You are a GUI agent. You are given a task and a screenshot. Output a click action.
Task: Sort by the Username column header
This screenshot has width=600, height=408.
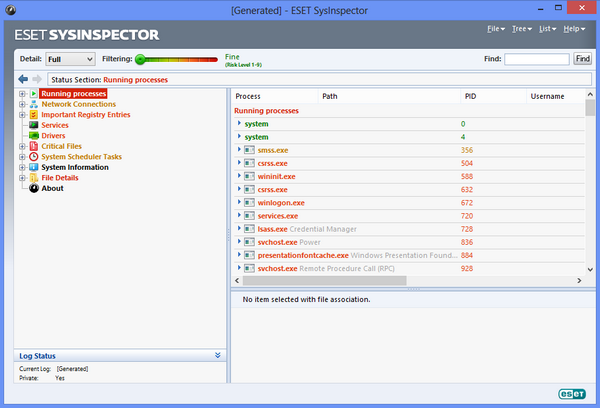click(556, 96)
